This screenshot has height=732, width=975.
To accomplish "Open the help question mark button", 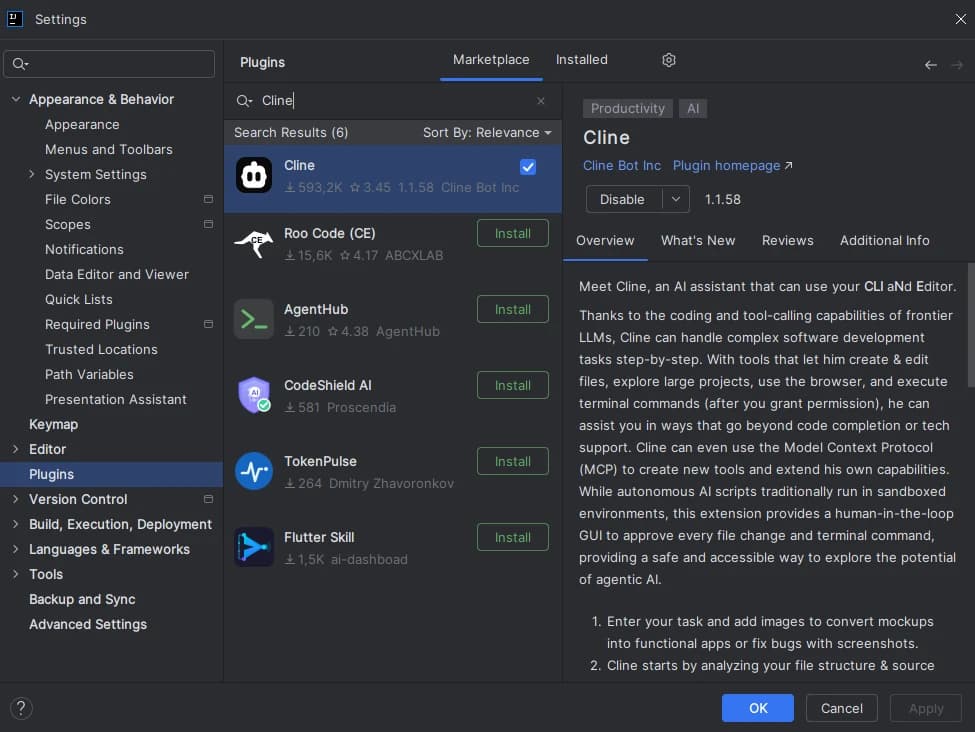I will click(x=21, y=708).
